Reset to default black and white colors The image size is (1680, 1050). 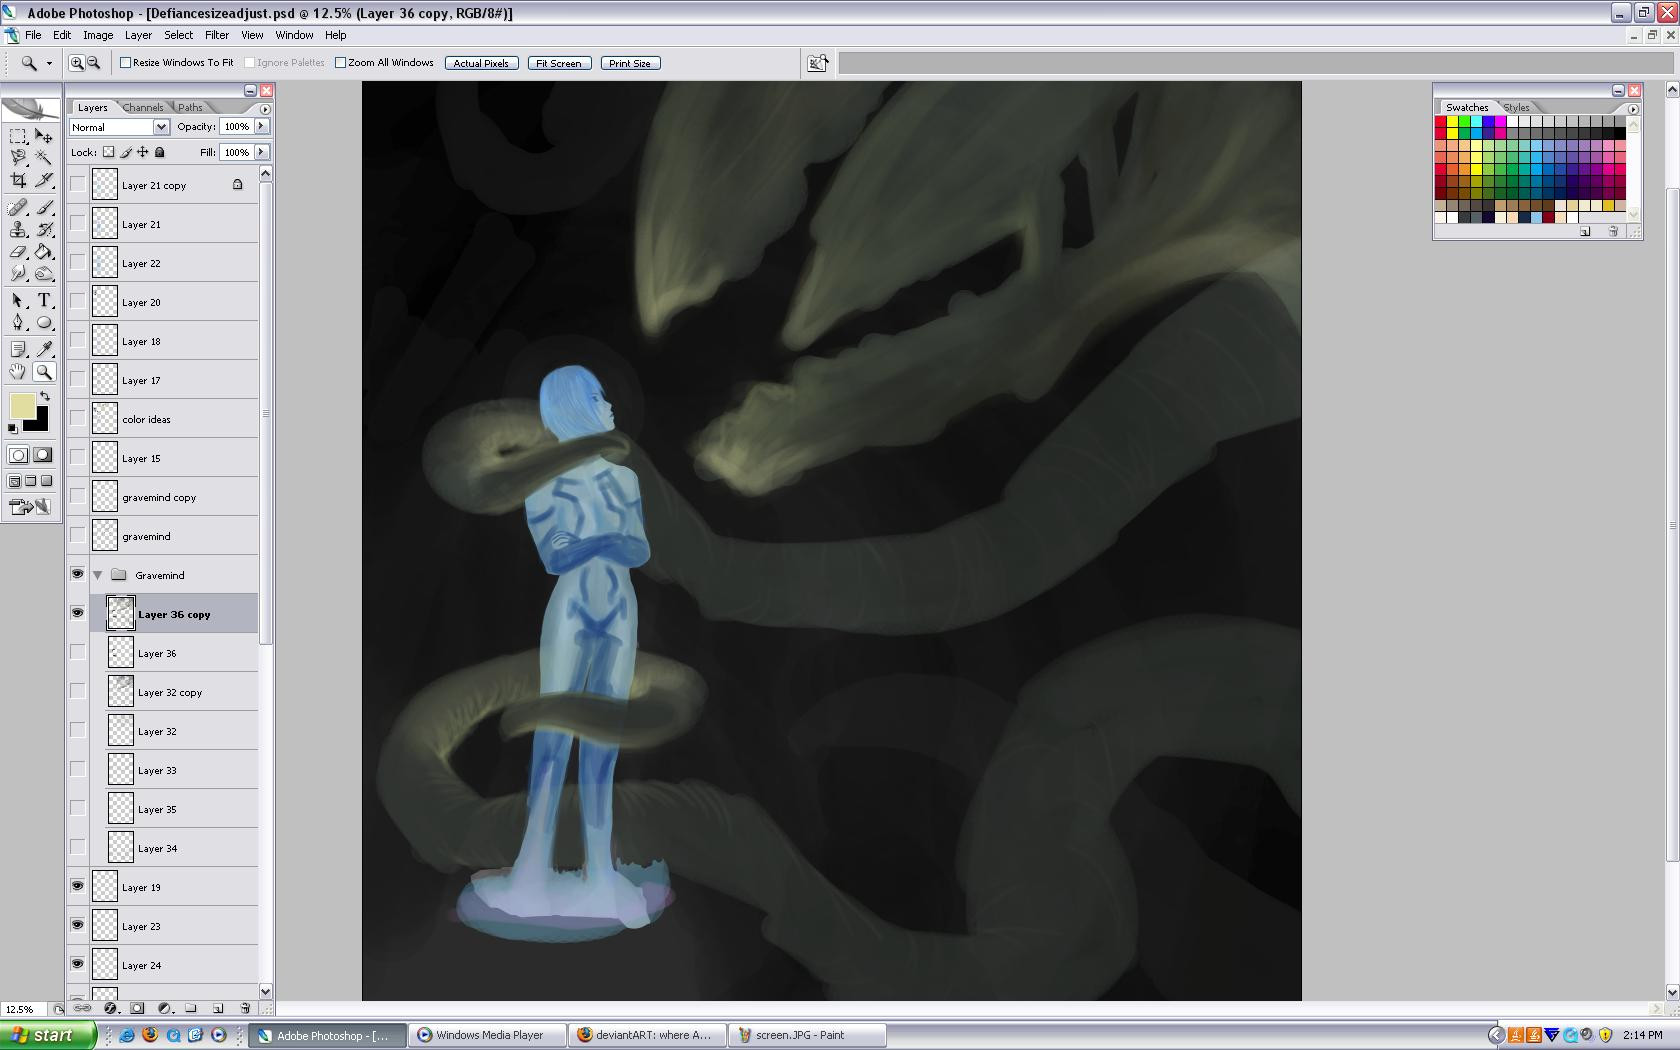pyautogui.click(x=13, y=429)
